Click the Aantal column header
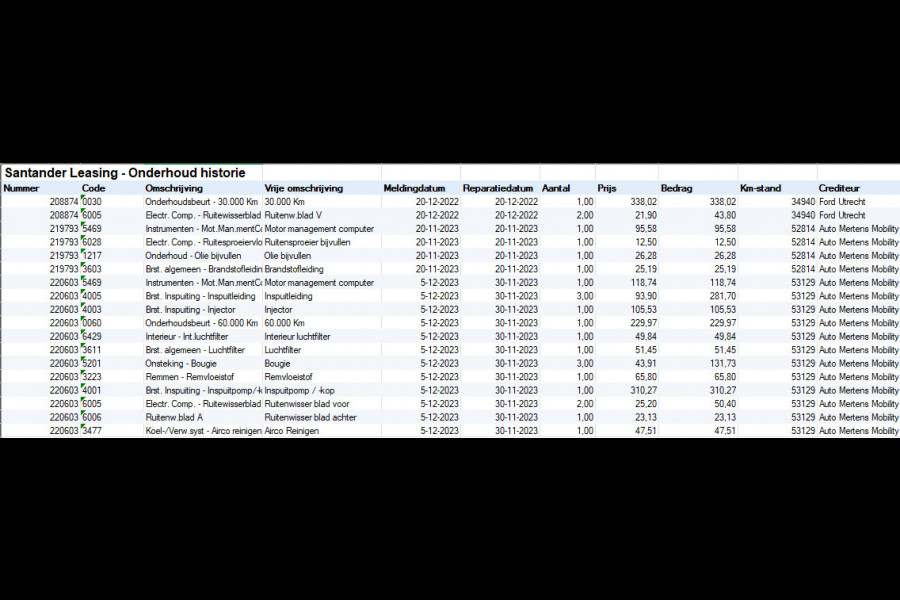The width and height of the screenshot is (900, 600). (x=555, y=188)
